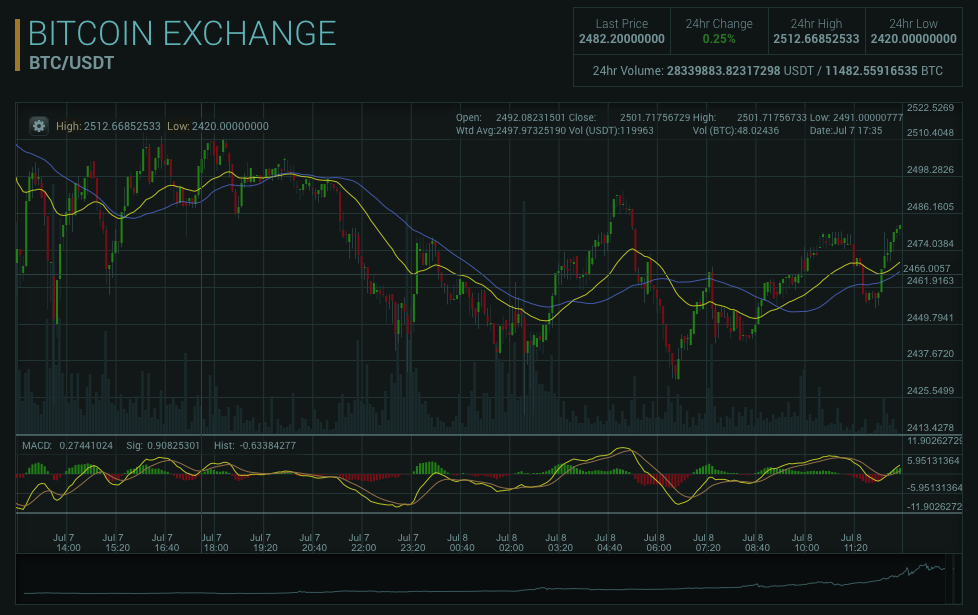Click the 2413.4278 price axis label
Image resolution: width=978 pixels, height=615 pixels.
pyautogui.click(x=930, y=428)
